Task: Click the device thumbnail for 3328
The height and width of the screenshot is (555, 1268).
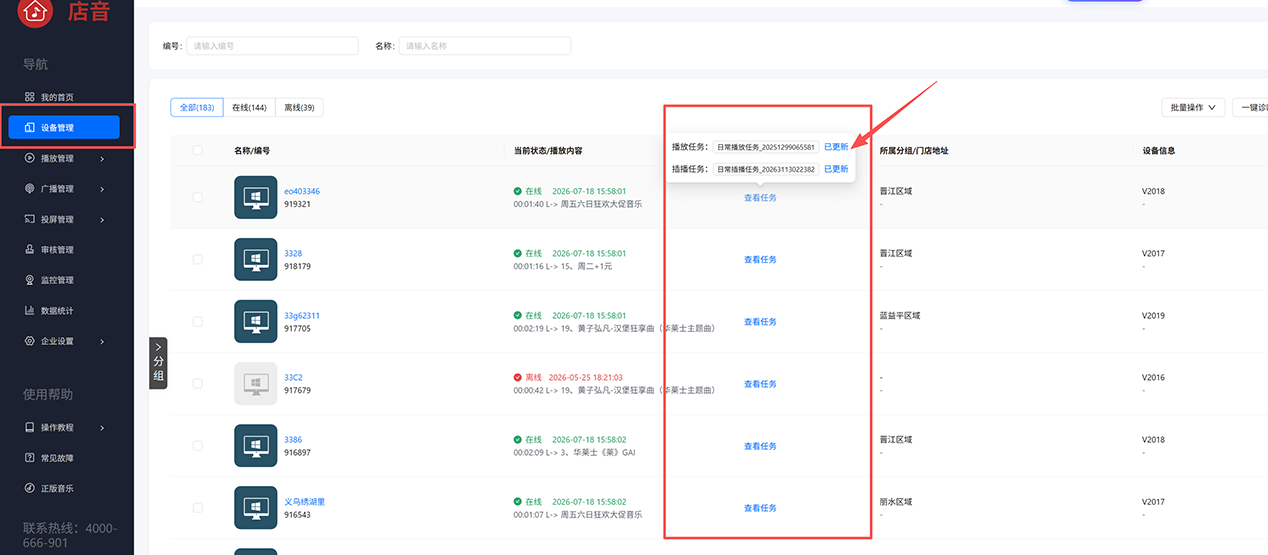Action: tap(256, 259)
